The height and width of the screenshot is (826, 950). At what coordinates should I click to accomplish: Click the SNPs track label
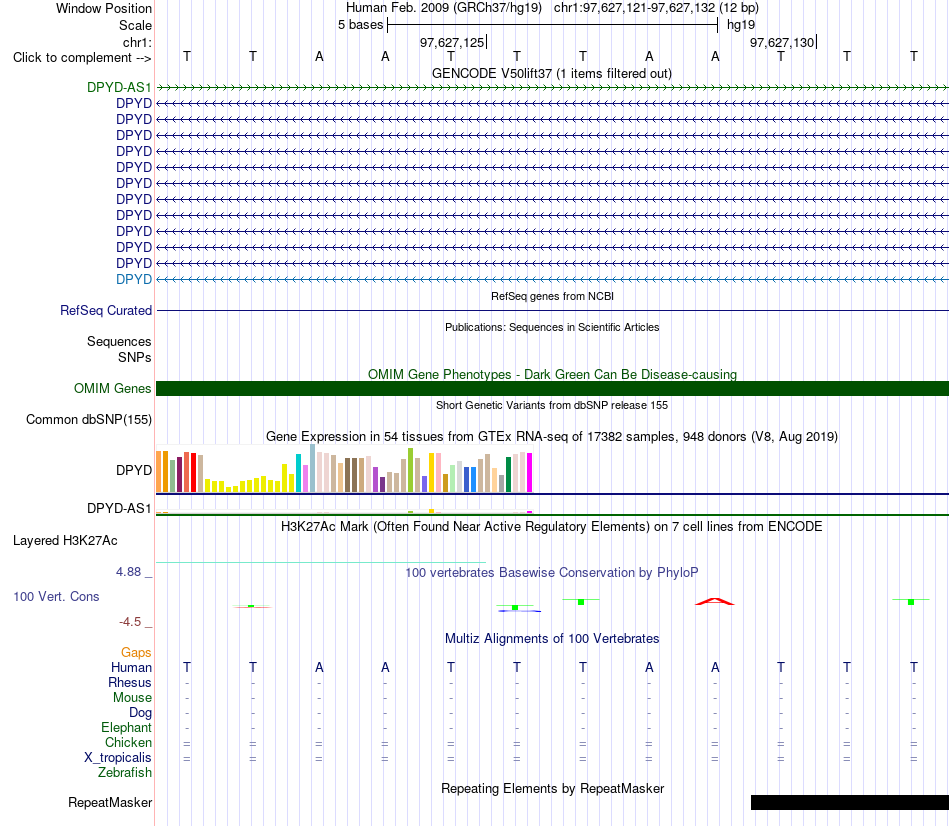tap(135, 358)
